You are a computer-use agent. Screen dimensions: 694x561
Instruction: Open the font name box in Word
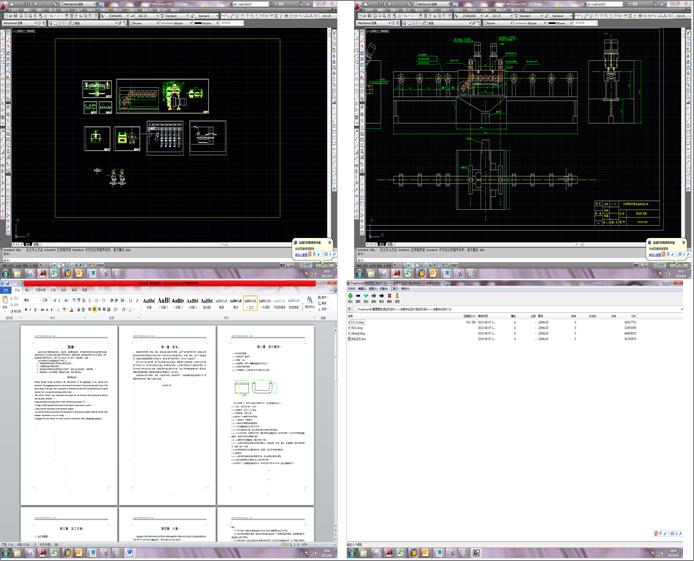coord(32,300)
